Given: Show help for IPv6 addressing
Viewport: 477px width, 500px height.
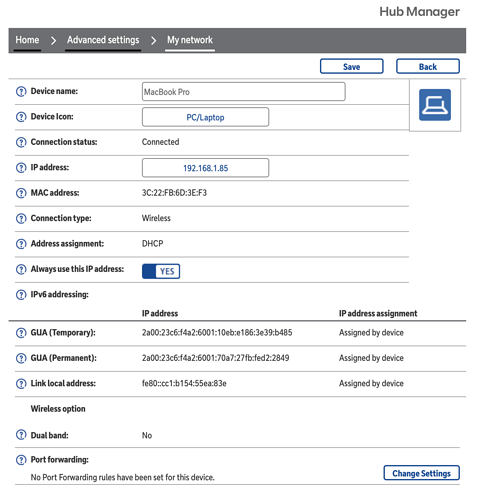Looking at the screenshot, I should click(x=21, y=295).
